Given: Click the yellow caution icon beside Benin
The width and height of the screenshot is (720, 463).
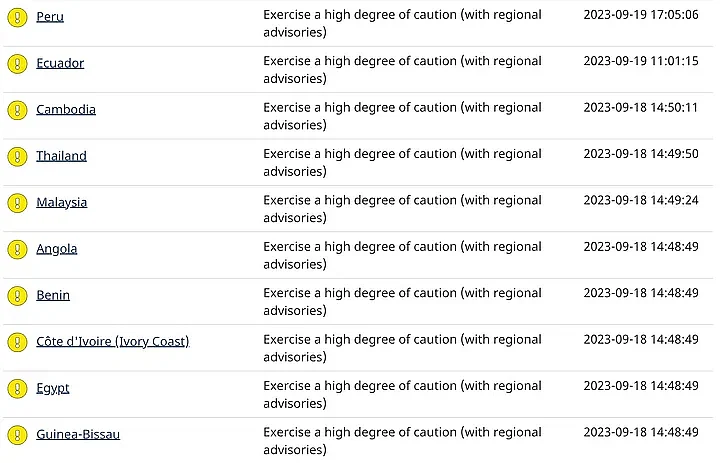Looking at the screenshot, I should pyautogui.click(x=17, y=296).
